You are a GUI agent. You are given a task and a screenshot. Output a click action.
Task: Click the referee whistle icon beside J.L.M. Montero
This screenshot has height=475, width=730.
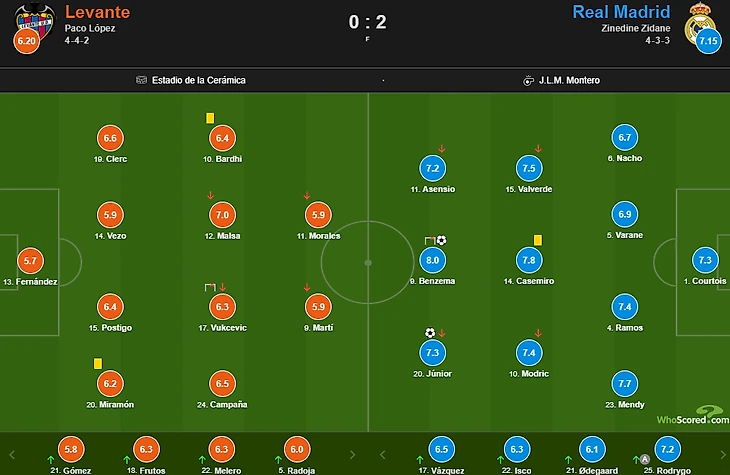528,80
